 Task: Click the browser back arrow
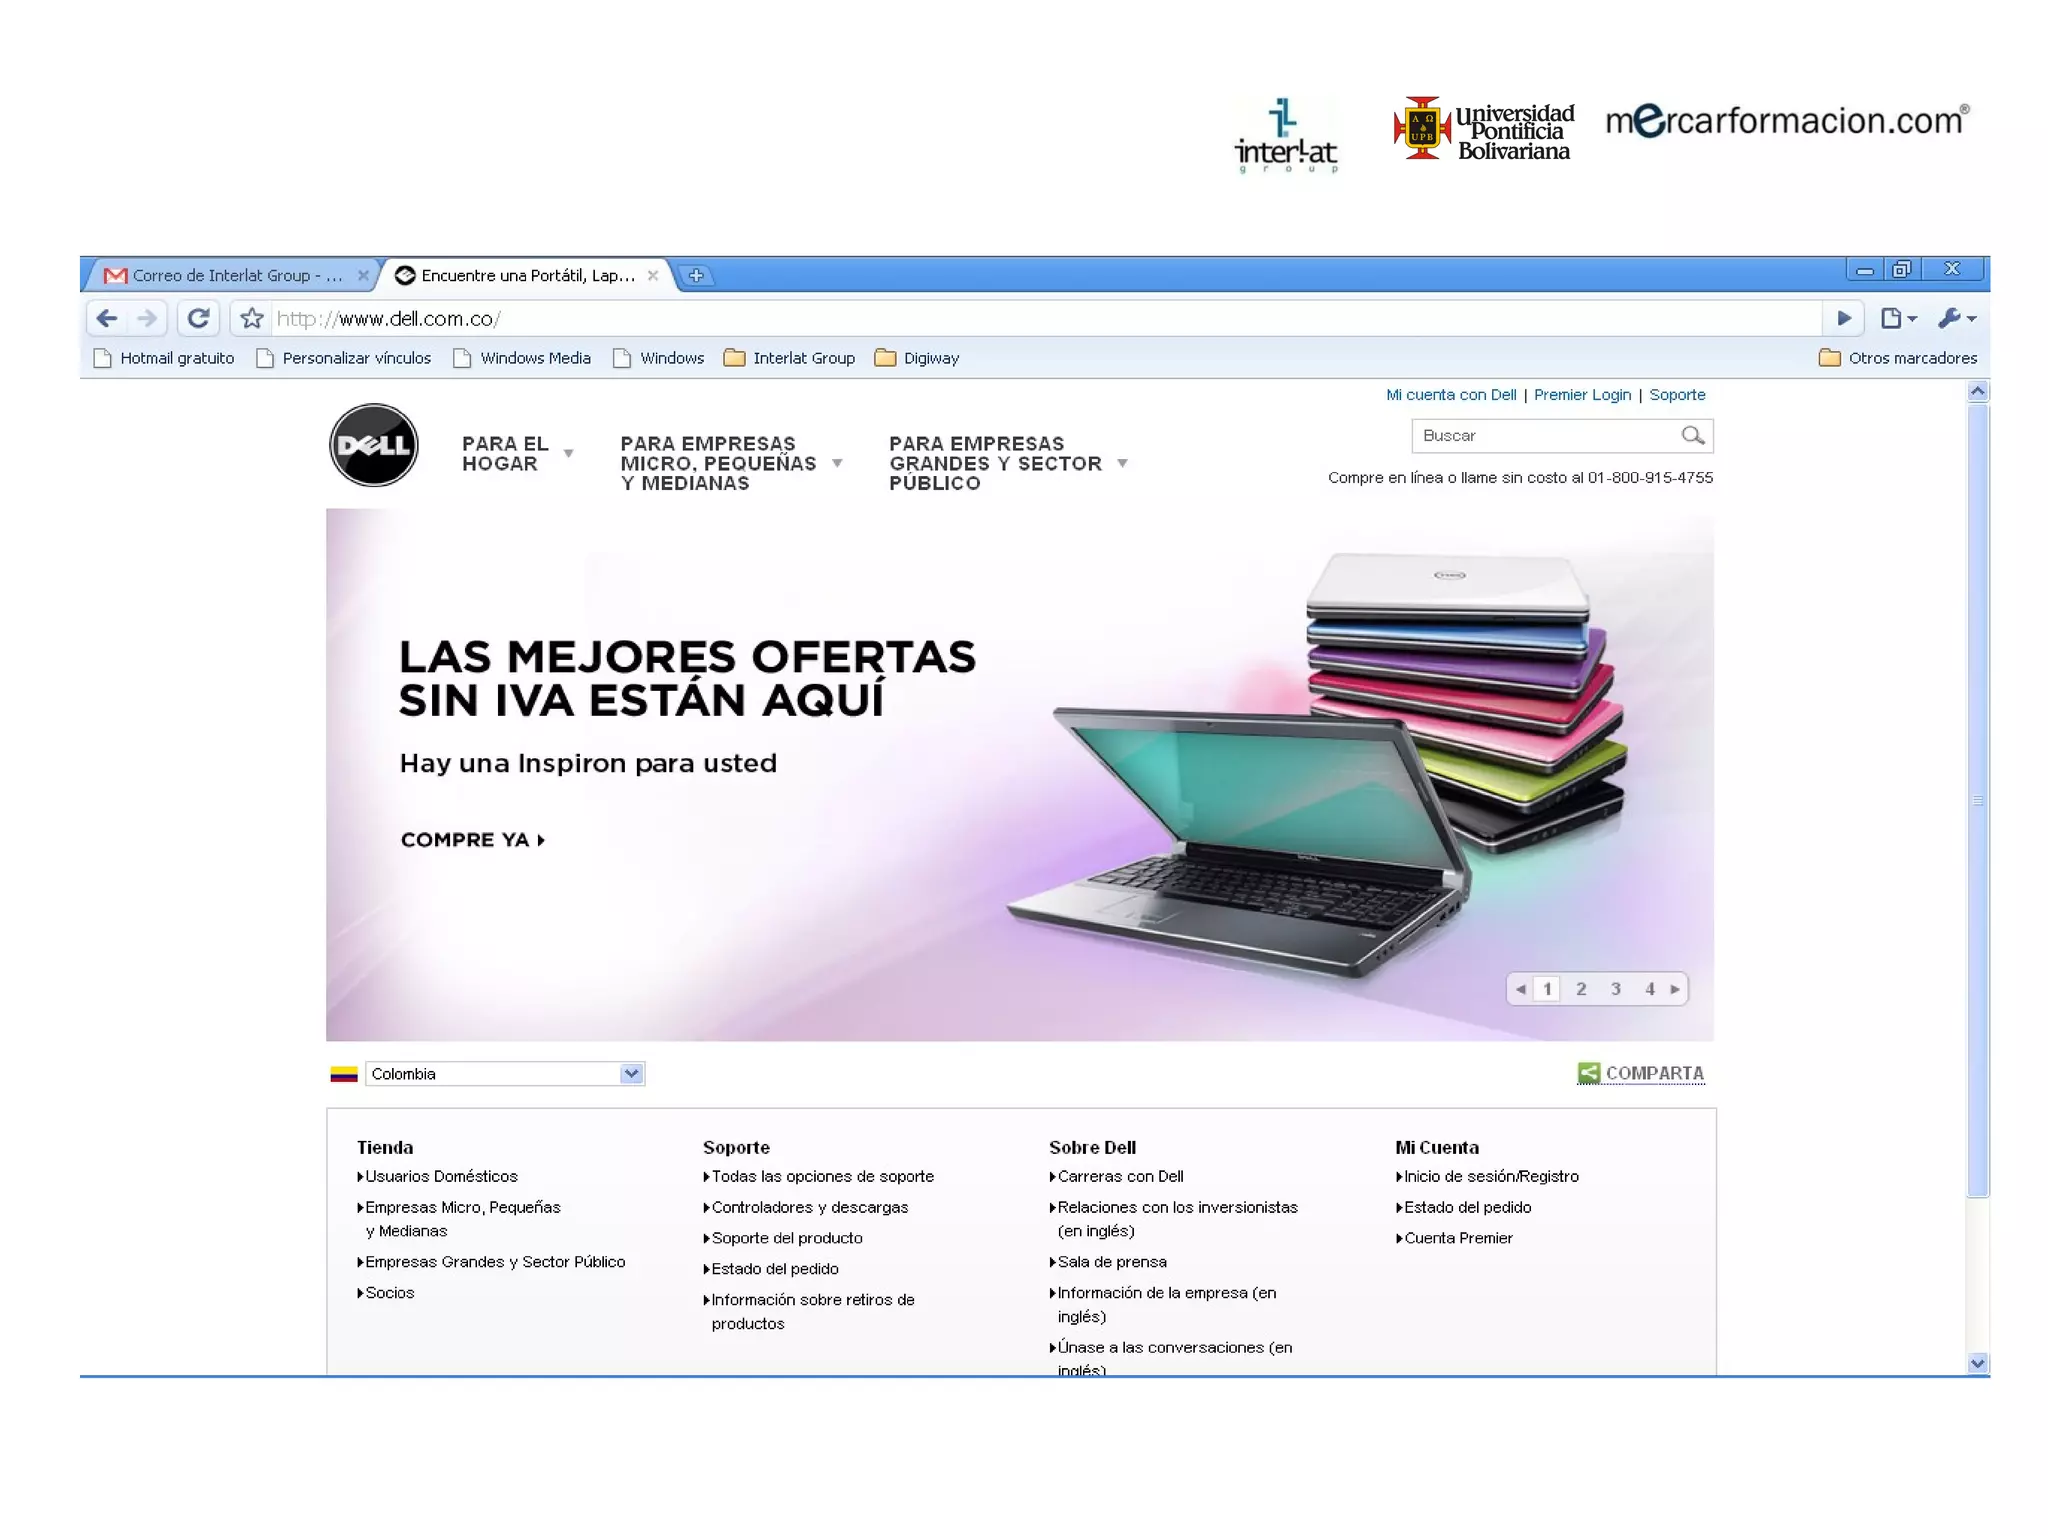tap(107, 318)
